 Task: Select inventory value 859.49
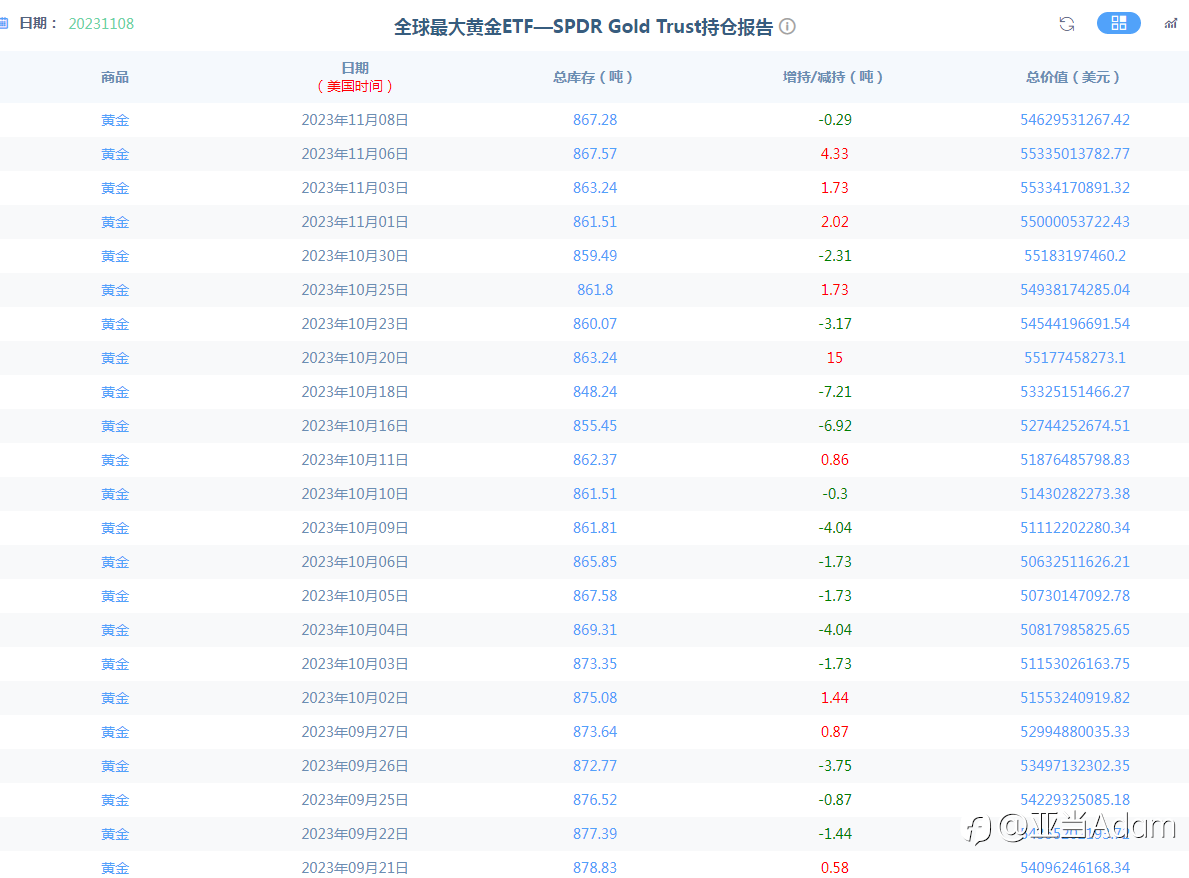(594, 256)
